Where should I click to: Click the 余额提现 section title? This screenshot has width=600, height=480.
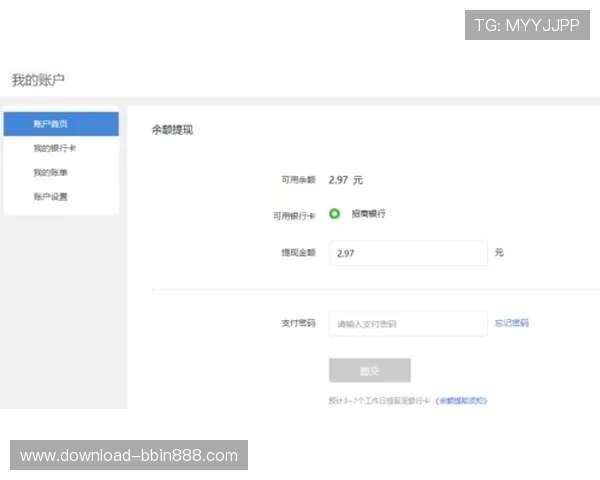tap(173, 130)
